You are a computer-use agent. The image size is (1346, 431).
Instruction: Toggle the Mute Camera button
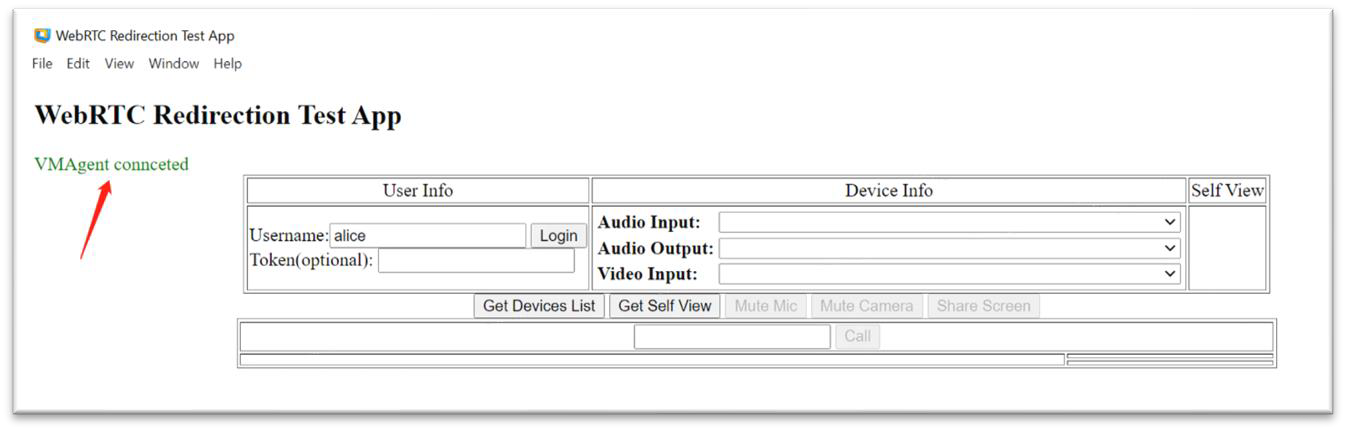866,306
